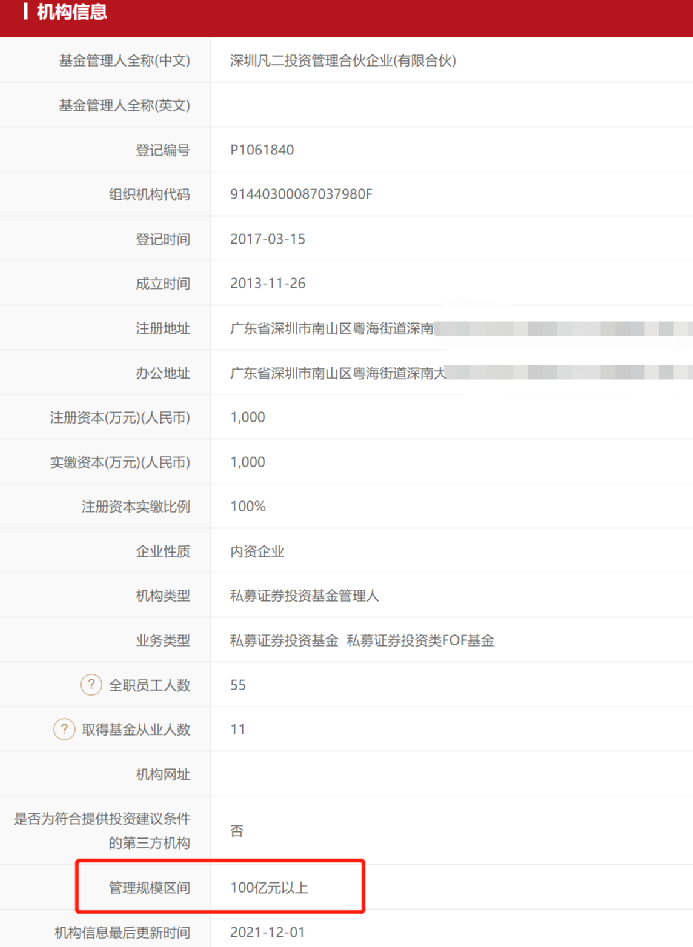Click the help icon beside 全职员工人数
The image size is (693, 947).
[x=92, y=685]
